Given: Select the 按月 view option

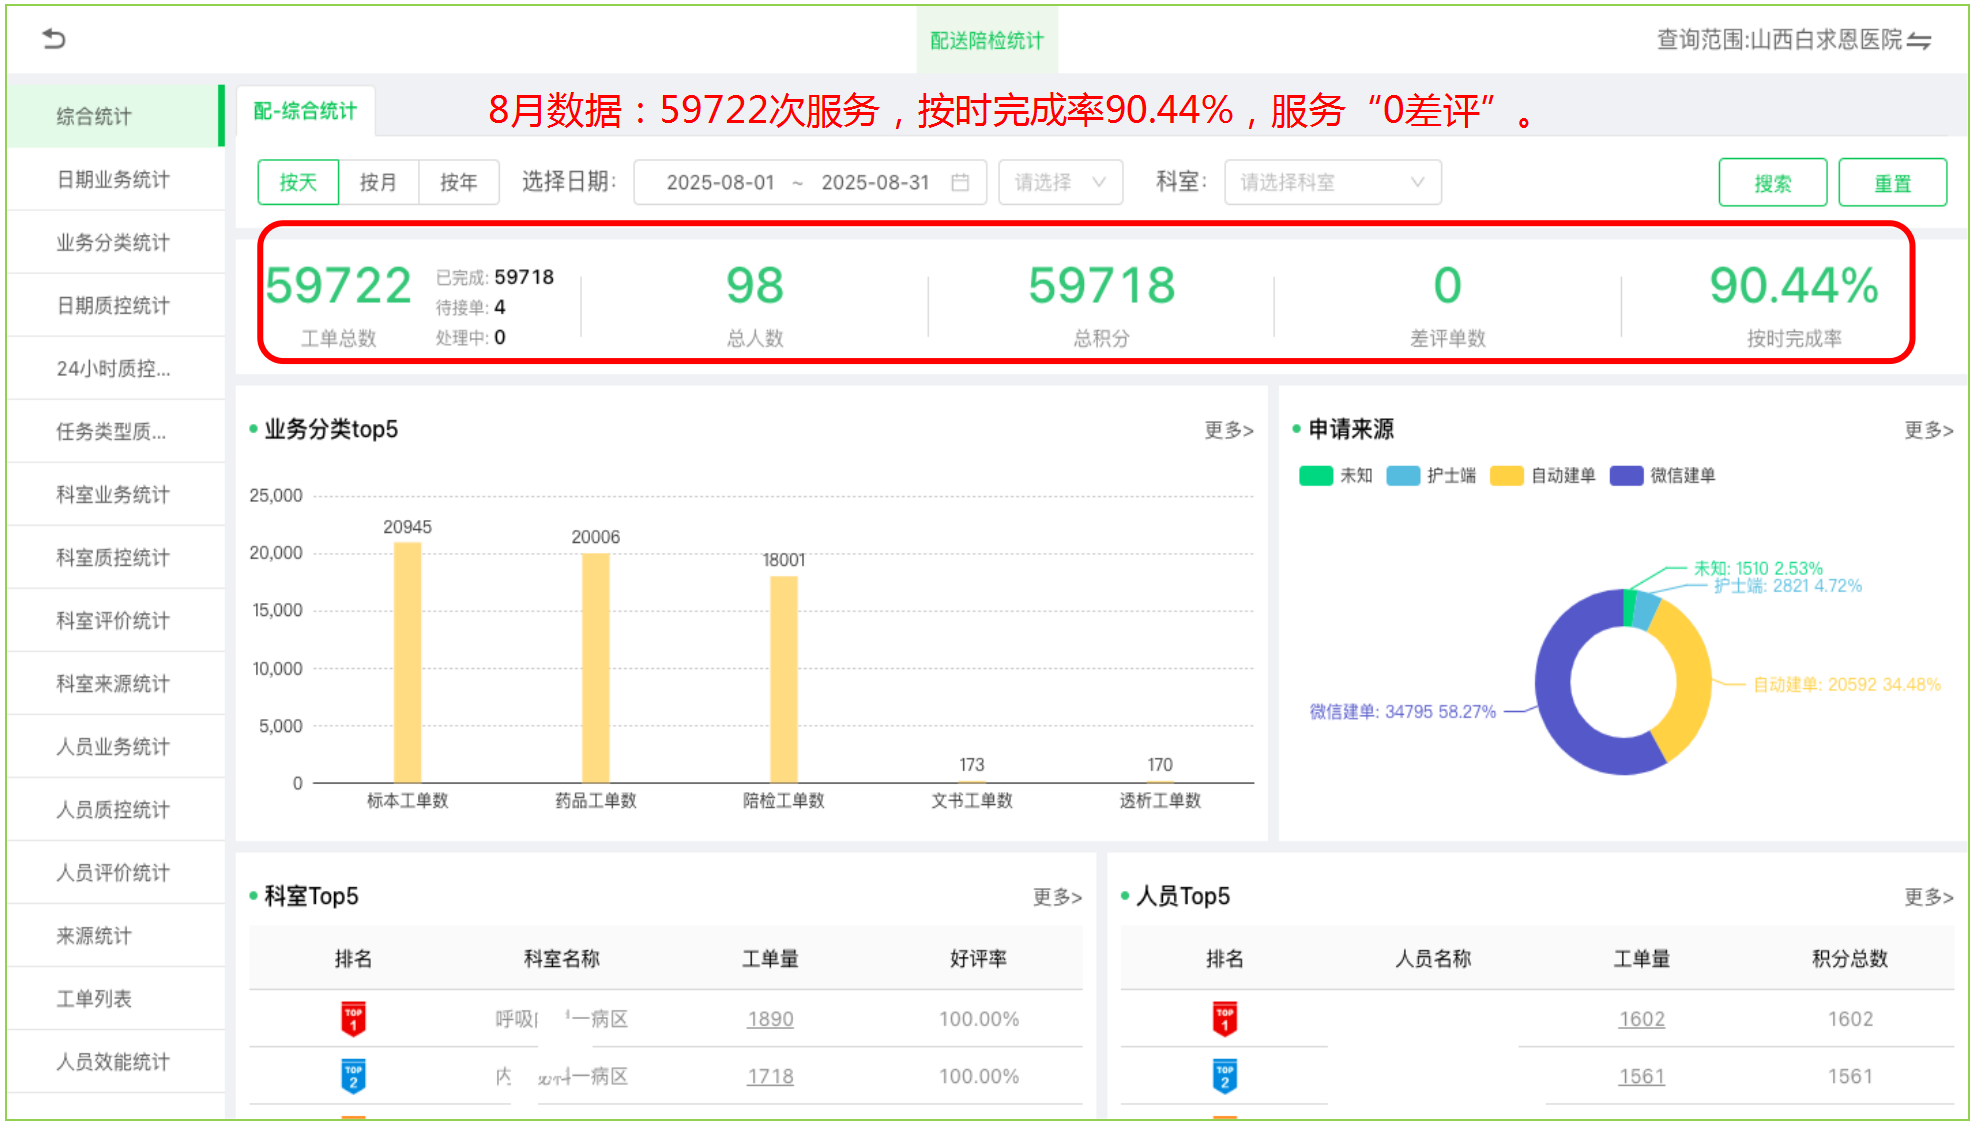Looking at the screenshot, I should coord(378,182).
